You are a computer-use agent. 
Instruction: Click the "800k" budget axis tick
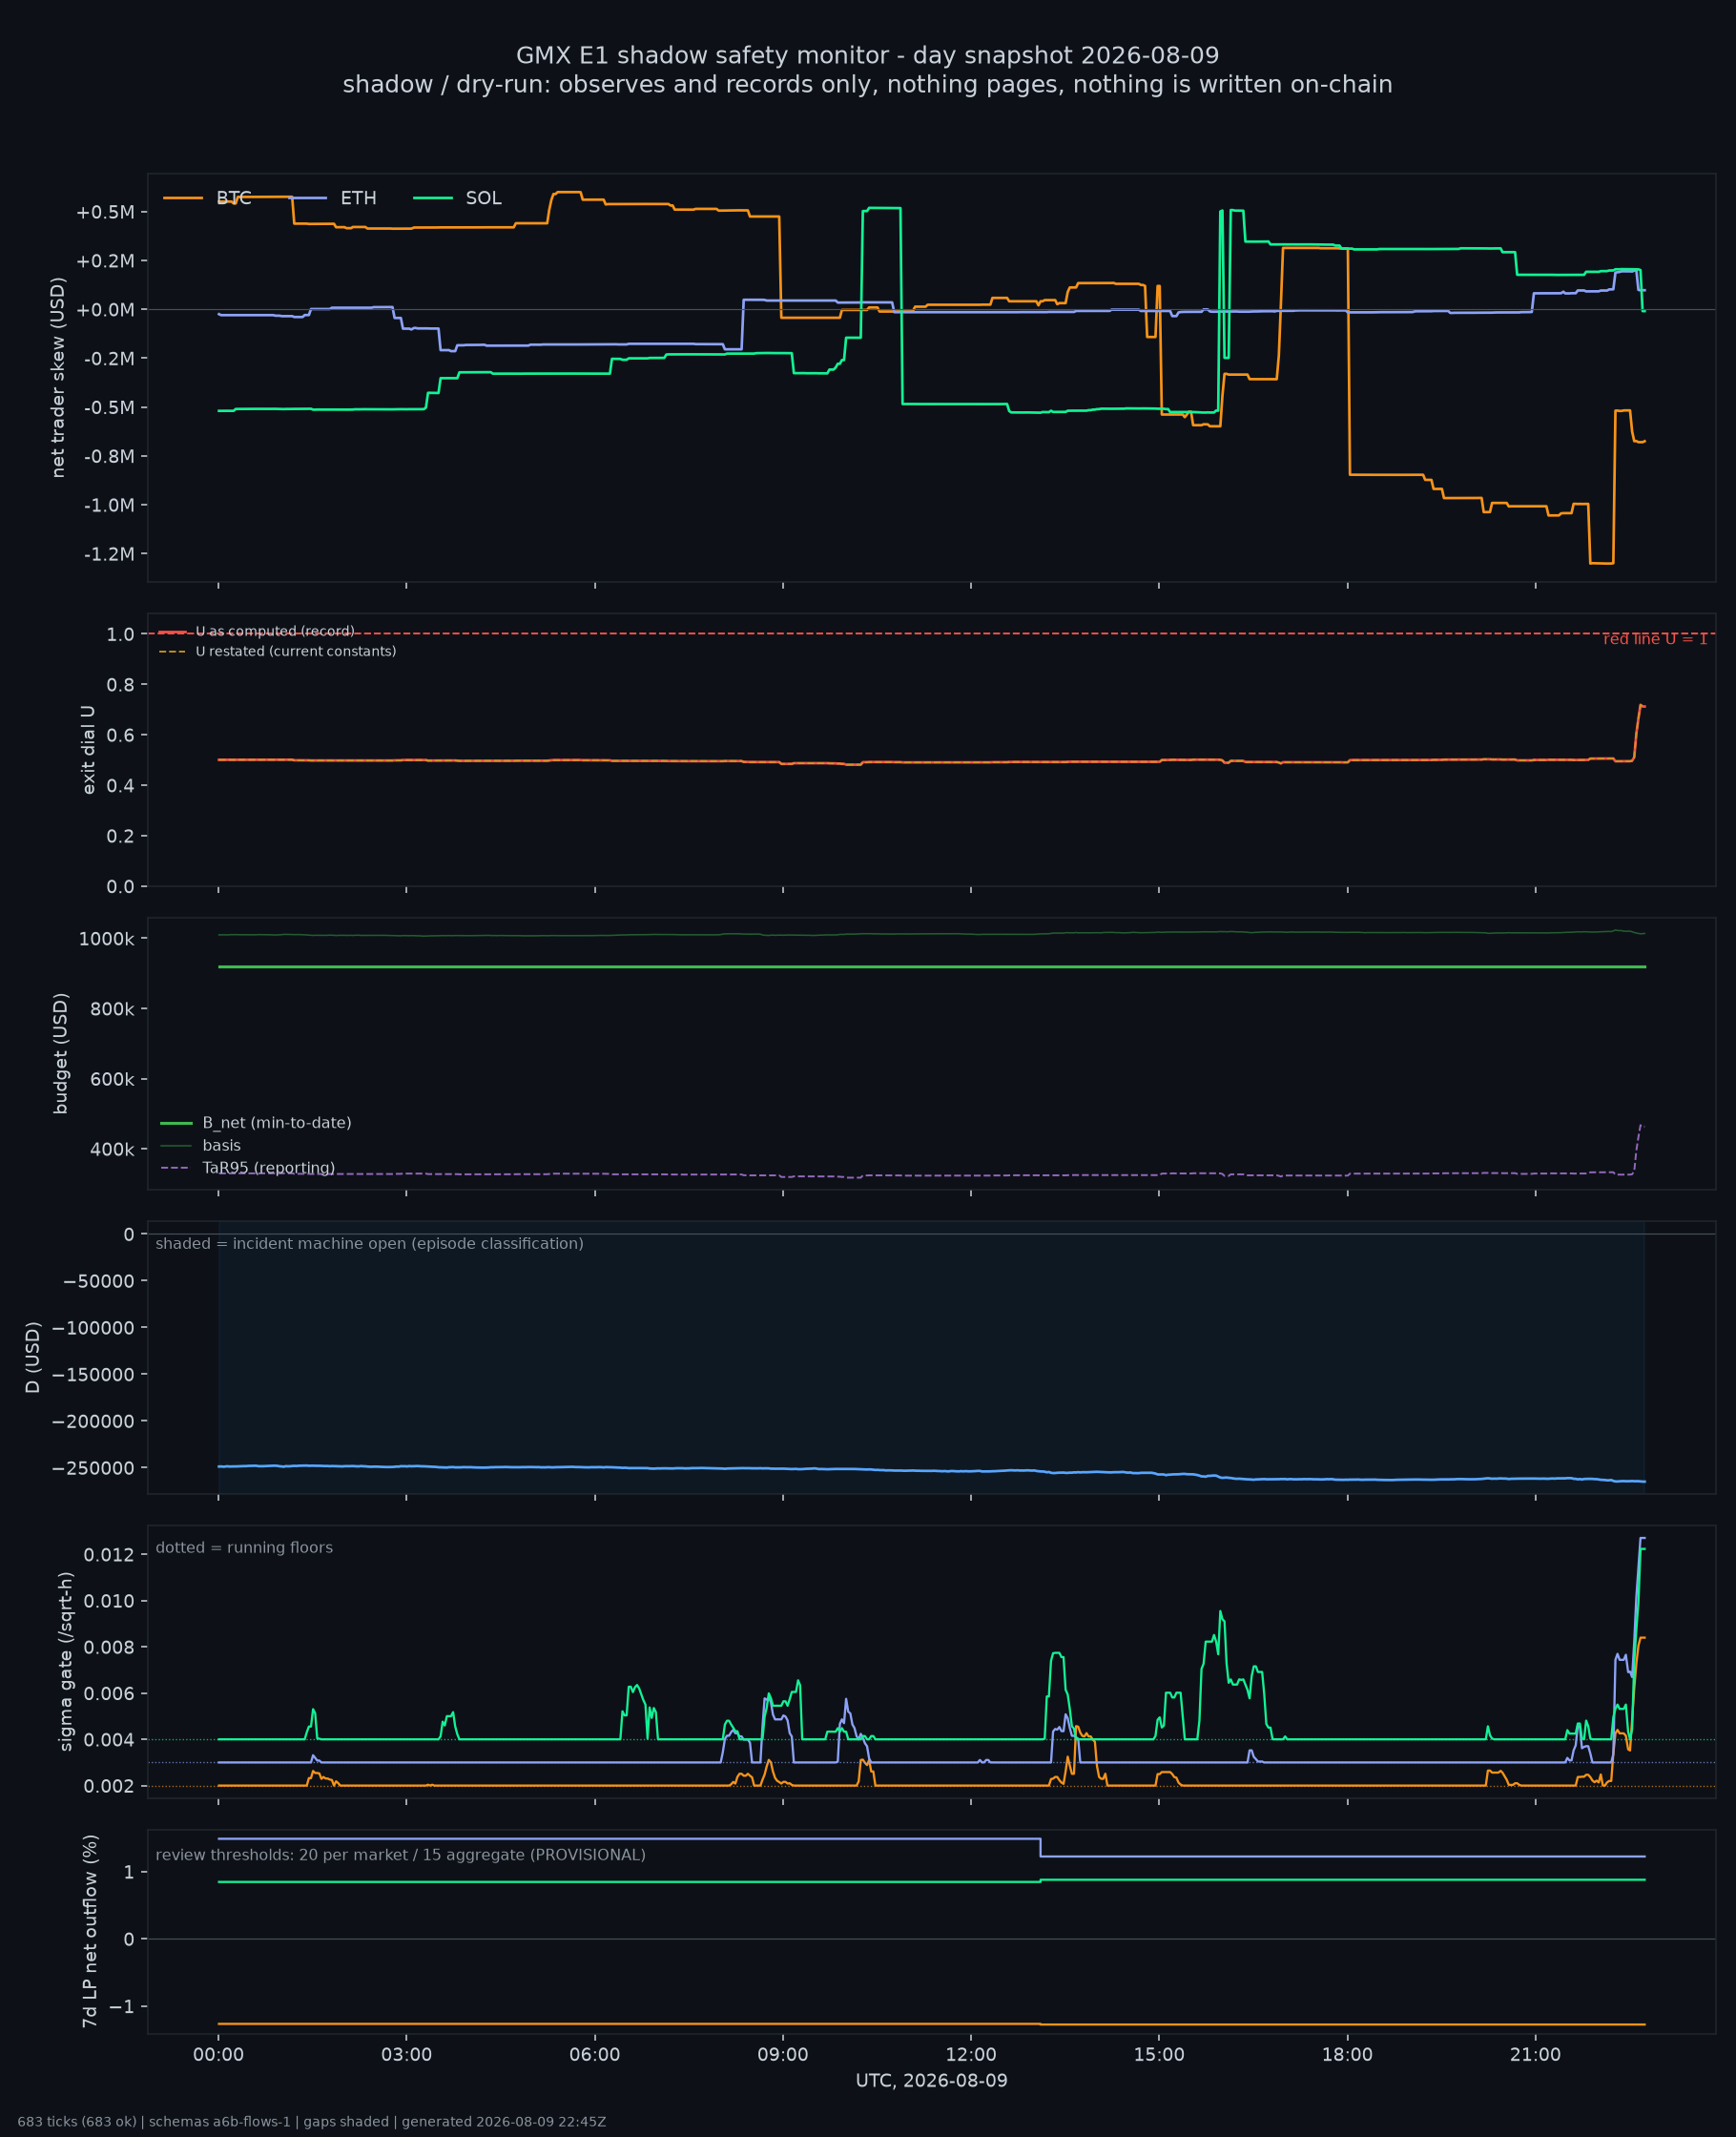click(x=112, y=1009)
